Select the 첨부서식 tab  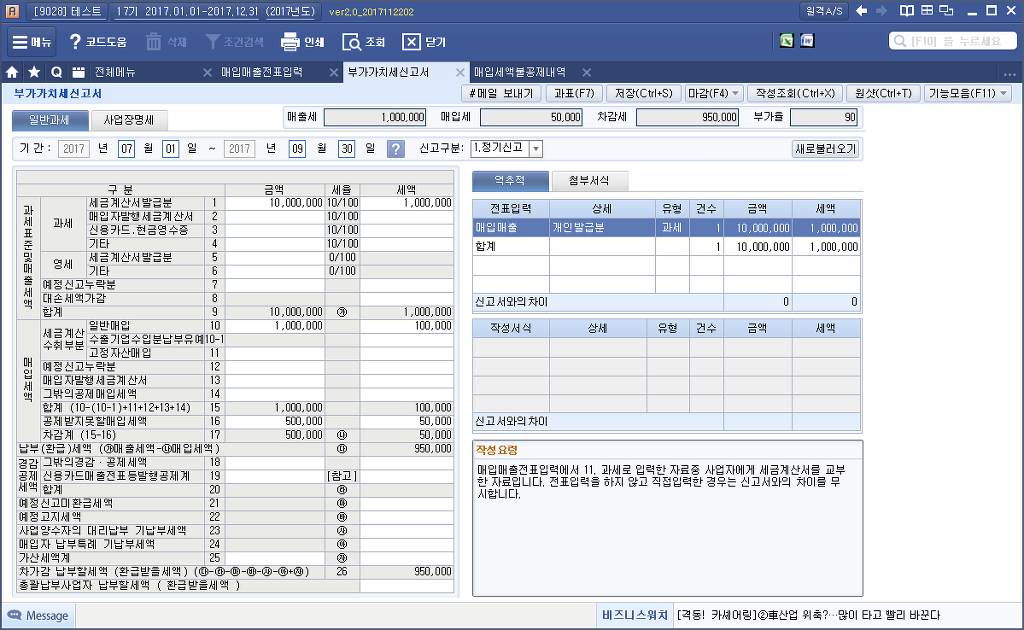592,181
